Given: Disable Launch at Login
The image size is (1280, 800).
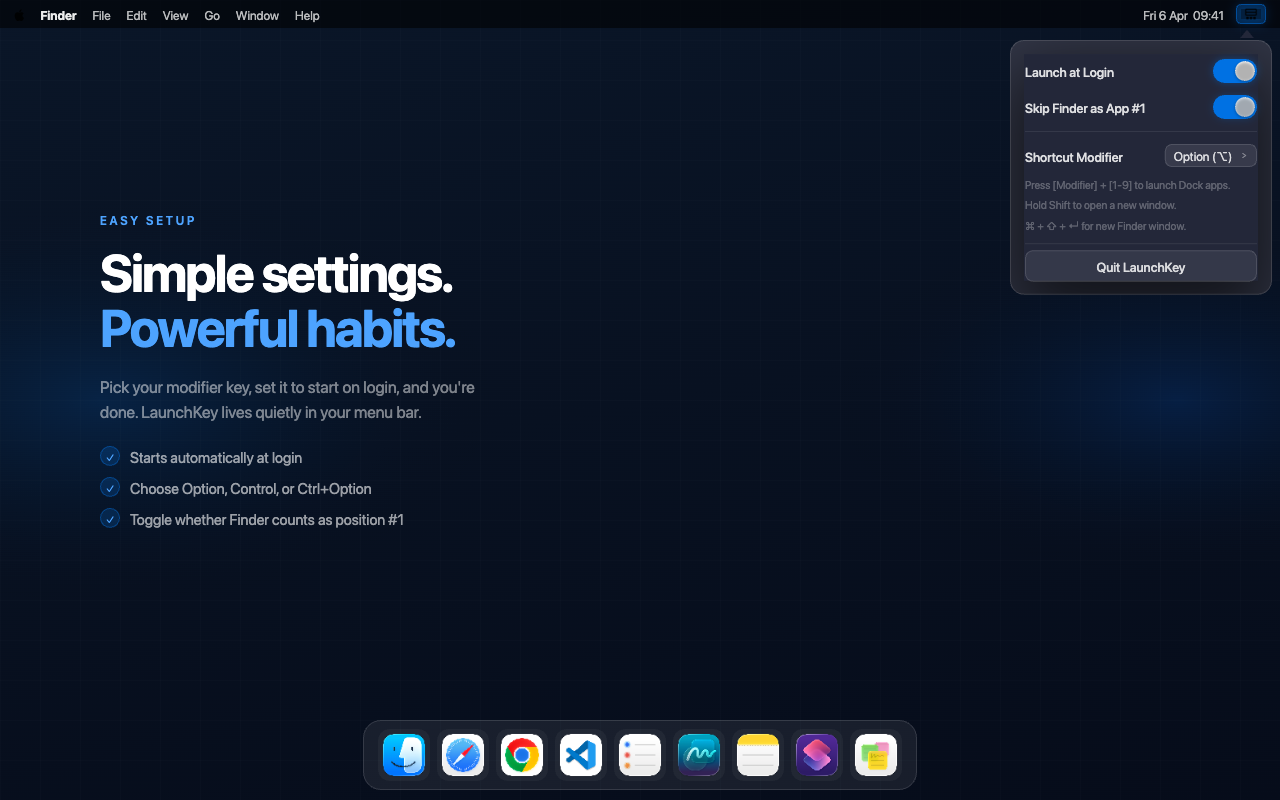Looking at the screenshot, I should [1234, 70].
